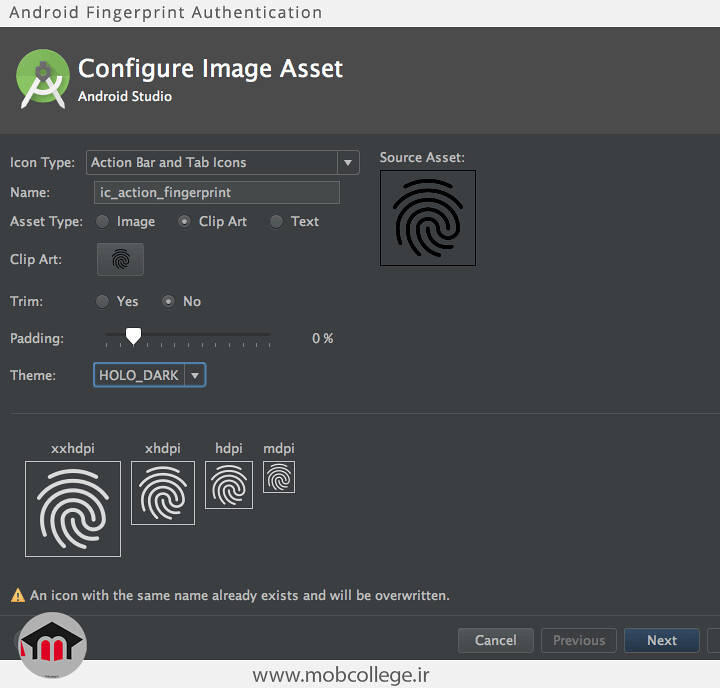Click the Action Bar and Tab Icons combo box
720x688 pixels.
(223, 163)
